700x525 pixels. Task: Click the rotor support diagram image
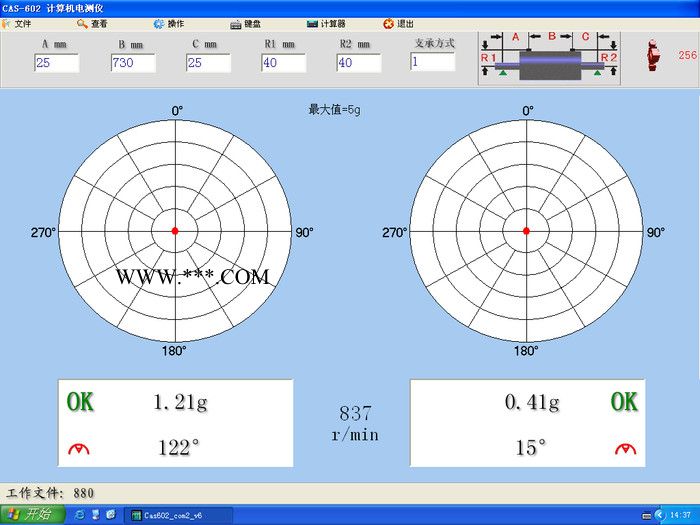pos(550,54)
